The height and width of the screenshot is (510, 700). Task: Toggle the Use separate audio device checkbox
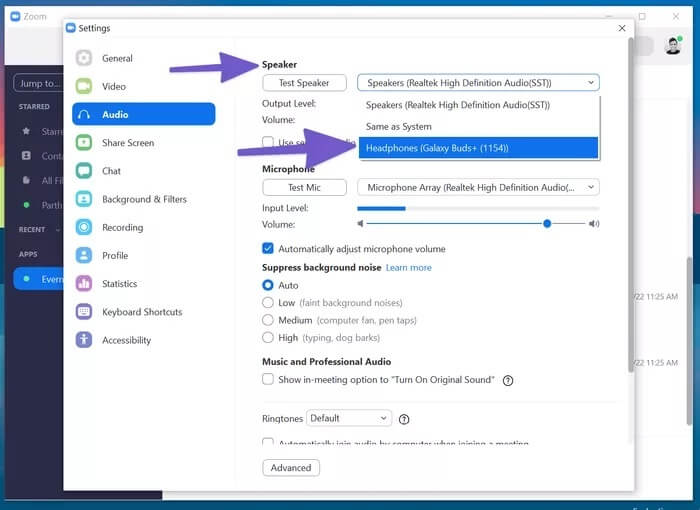268,142
